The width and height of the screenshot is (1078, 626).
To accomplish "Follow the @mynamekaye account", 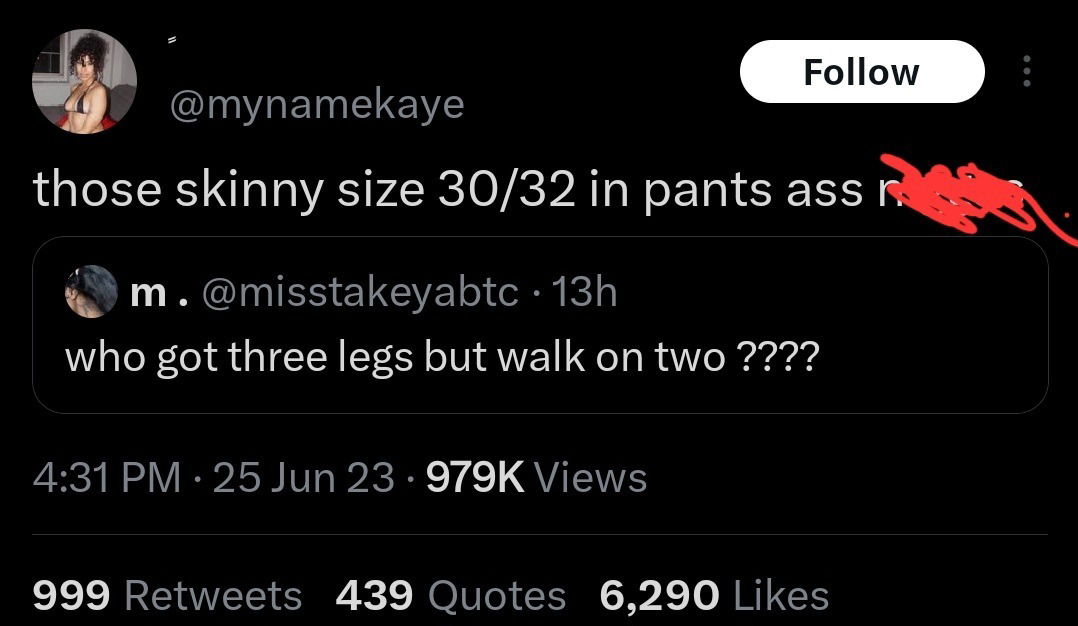I will 862,71.
